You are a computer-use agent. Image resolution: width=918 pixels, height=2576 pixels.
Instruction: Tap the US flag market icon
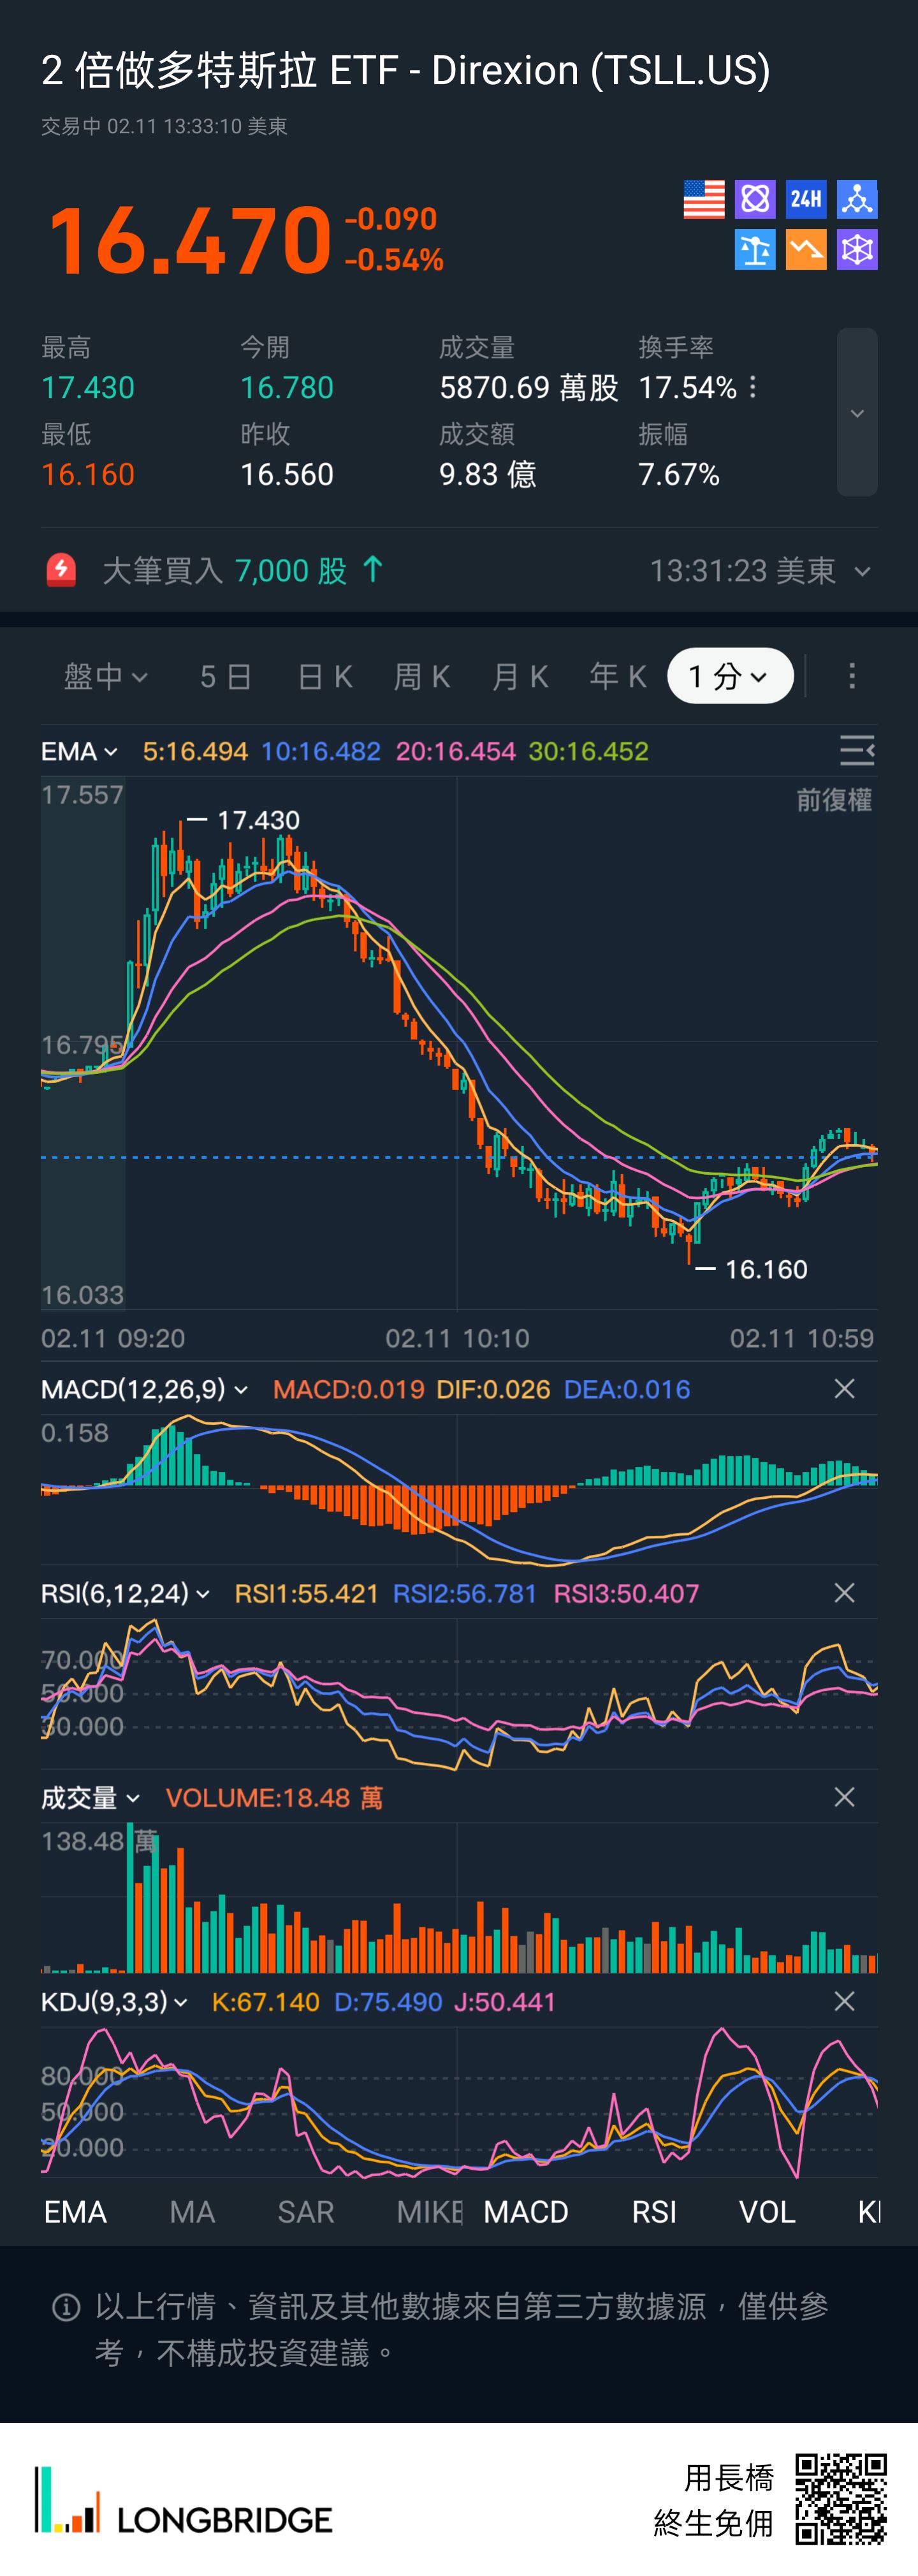click(703, 199)
